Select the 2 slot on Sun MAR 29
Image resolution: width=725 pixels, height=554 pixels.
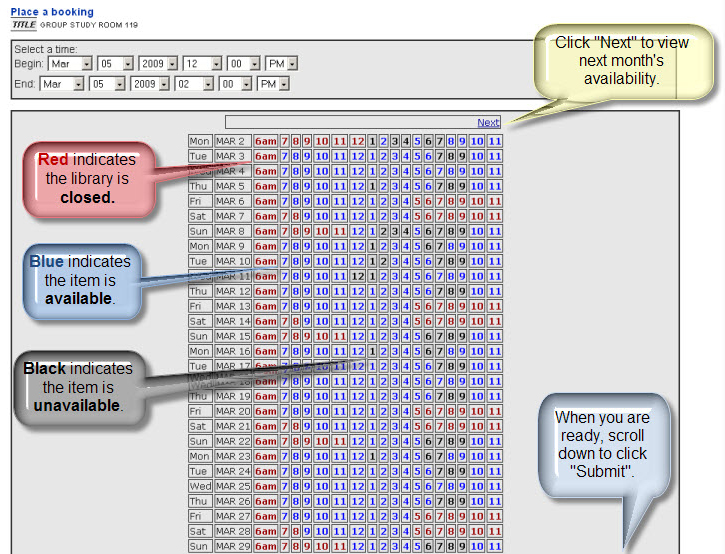[383, 546]
